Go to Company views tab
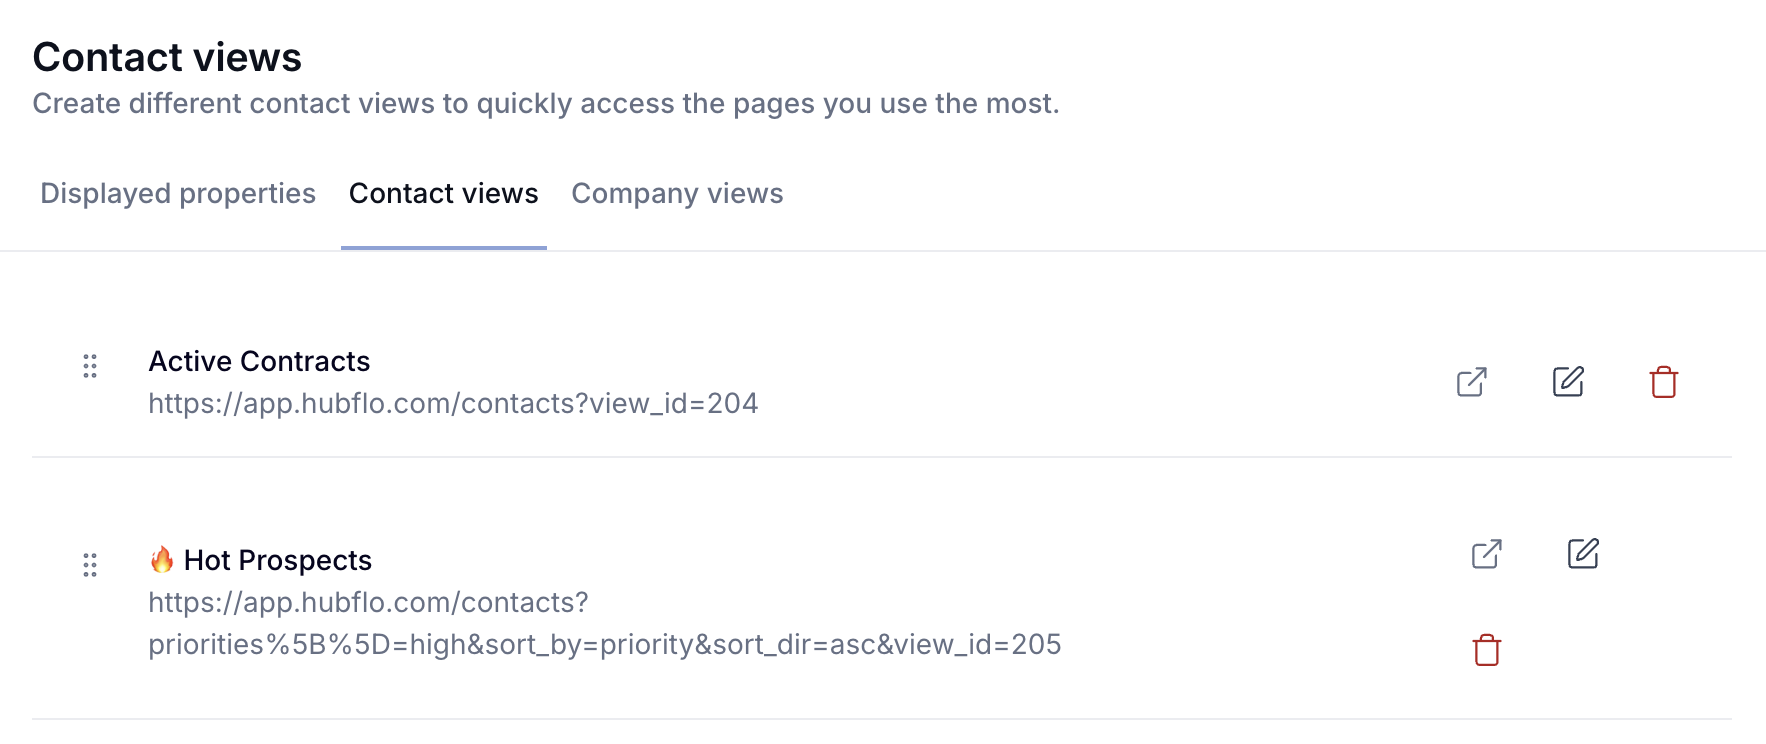This screenshot has width=1766, height=744. tap(677, 193)
